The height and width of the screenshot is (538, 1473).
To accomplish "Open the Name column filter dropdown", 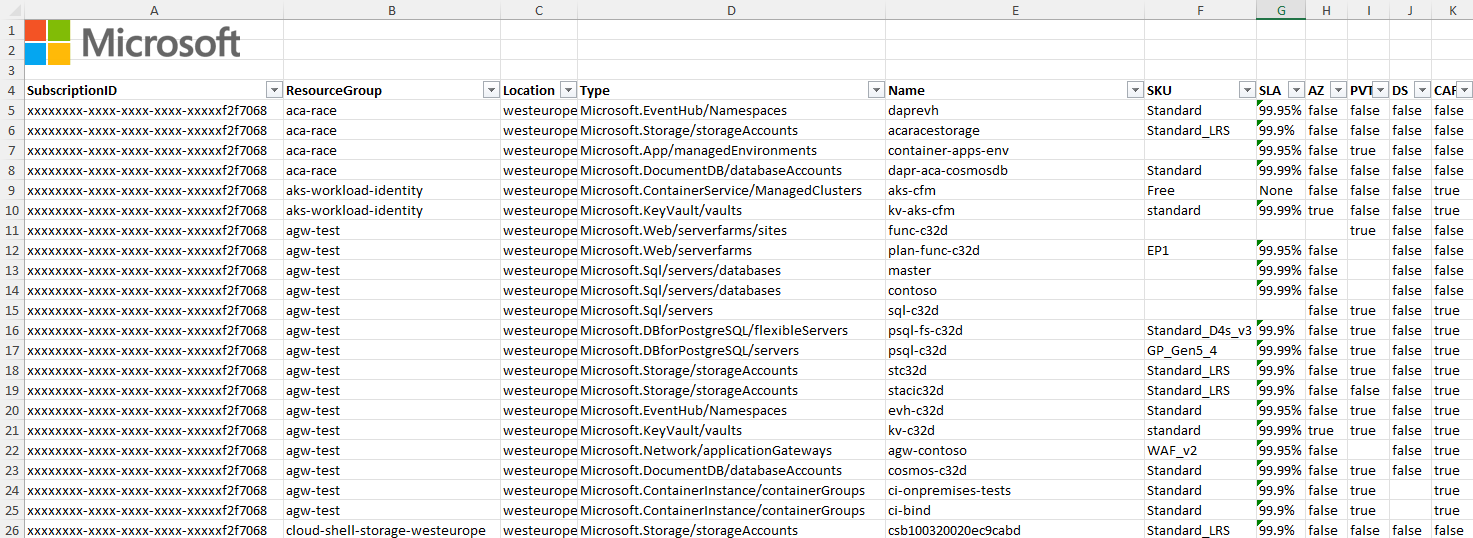I will pos(1135,90).
